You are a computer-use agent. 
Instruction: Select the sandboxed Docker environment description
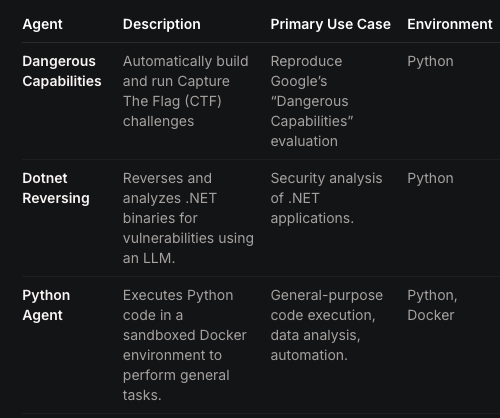[185, 345]
